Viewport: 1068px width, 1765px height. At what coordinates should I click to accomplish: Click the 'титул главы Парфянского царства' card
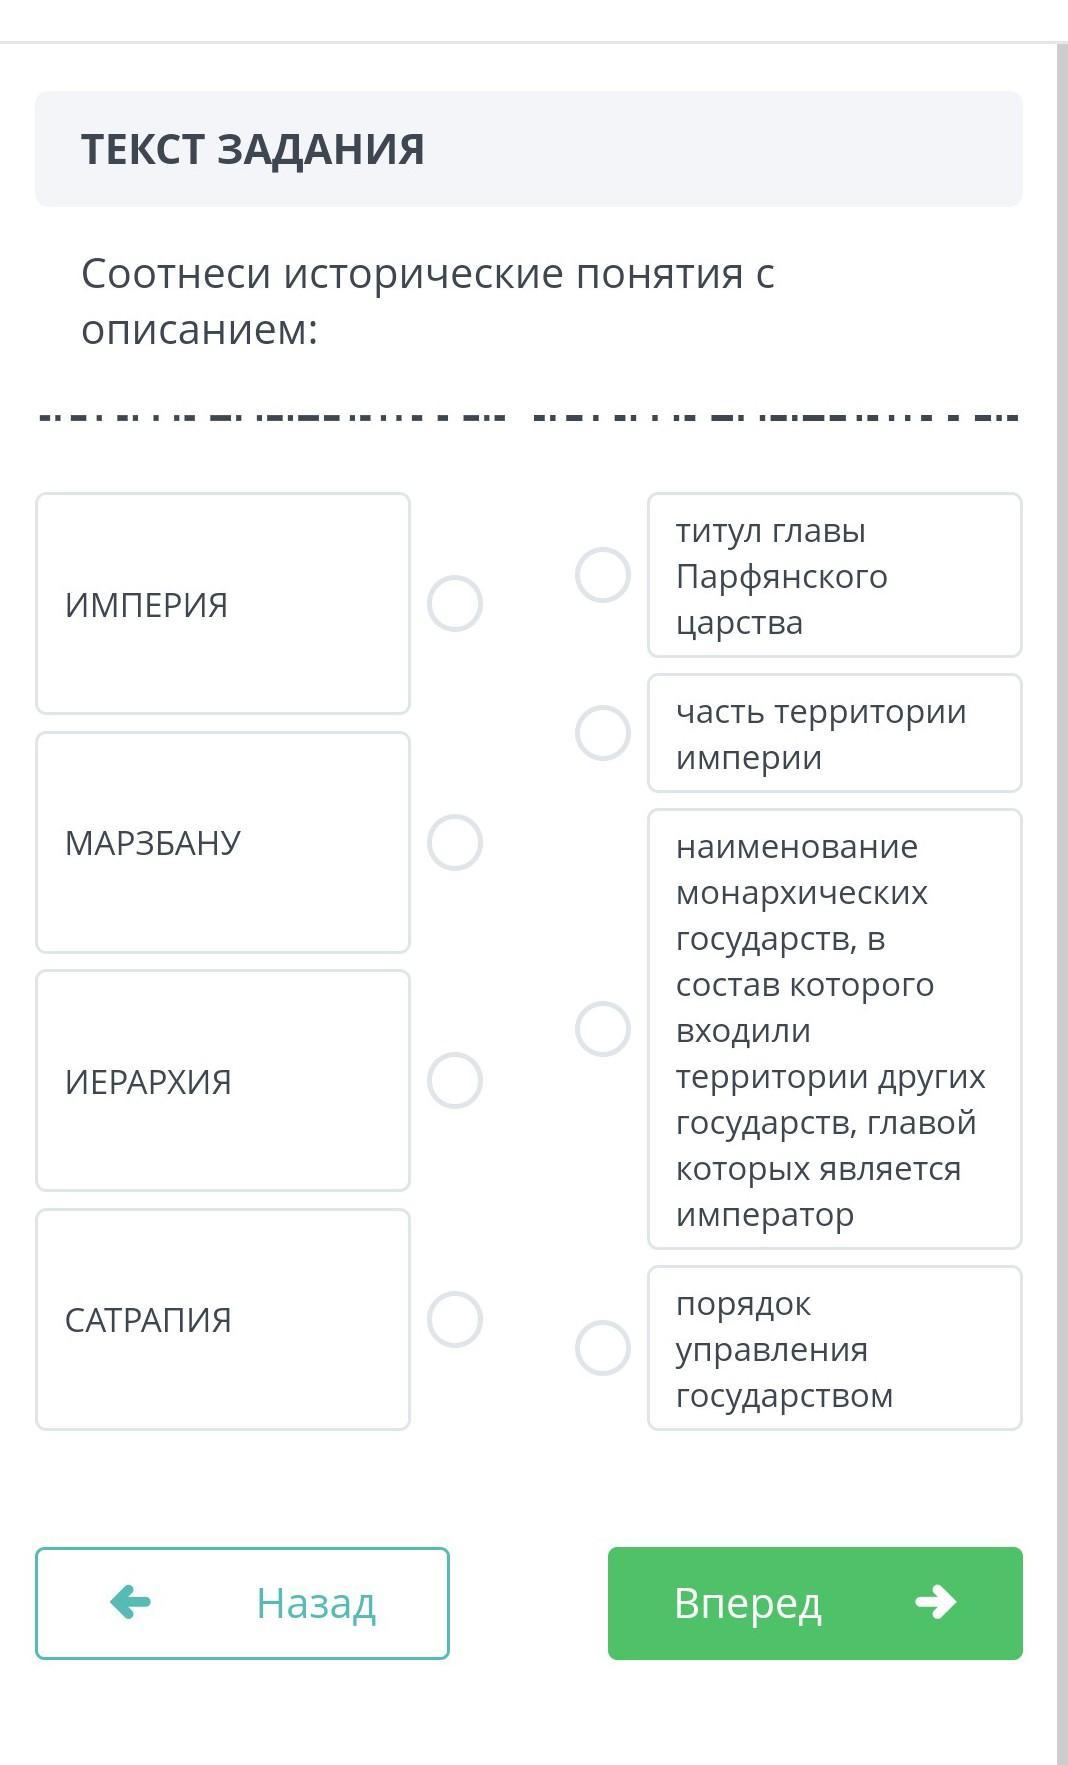pyautogui.click(x=834, y=575)
